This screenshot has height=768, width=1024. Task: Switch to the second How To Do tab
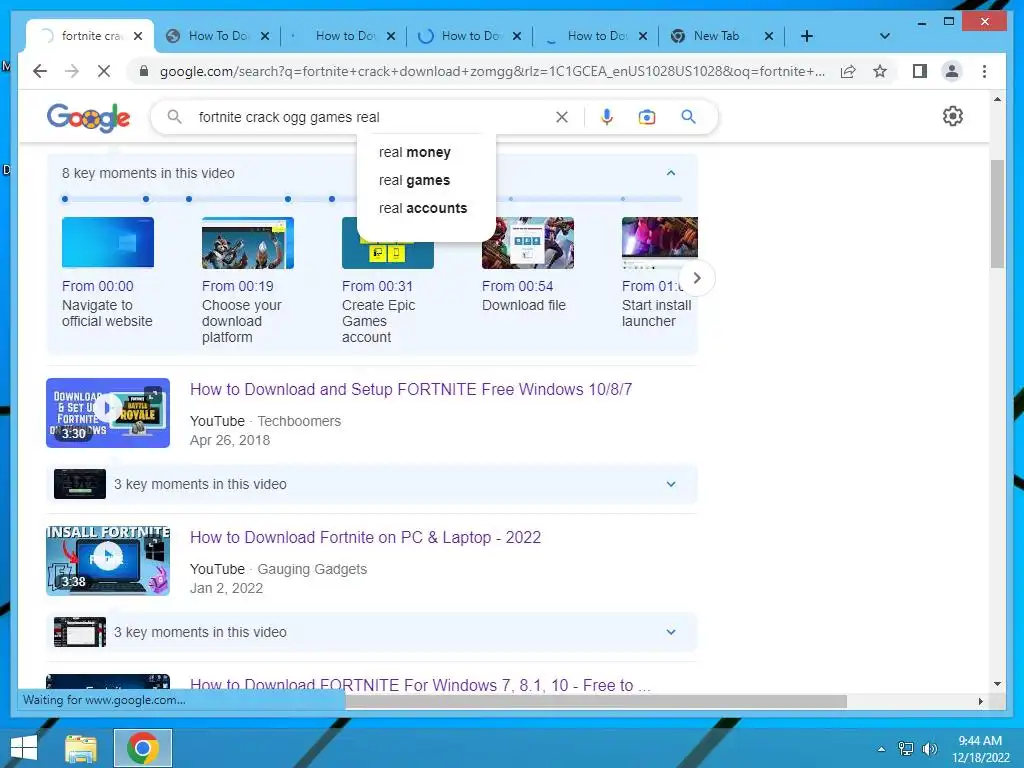click(217, 36)
